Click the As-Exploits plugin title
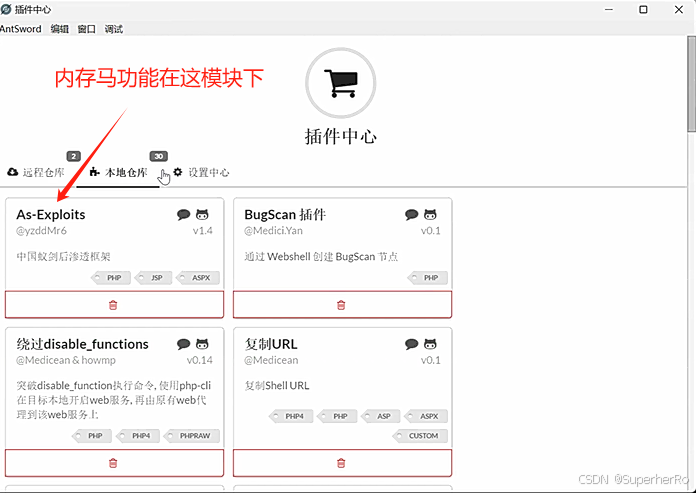Image resolution: width=696 pixels, height=493 pixels. 51,215
